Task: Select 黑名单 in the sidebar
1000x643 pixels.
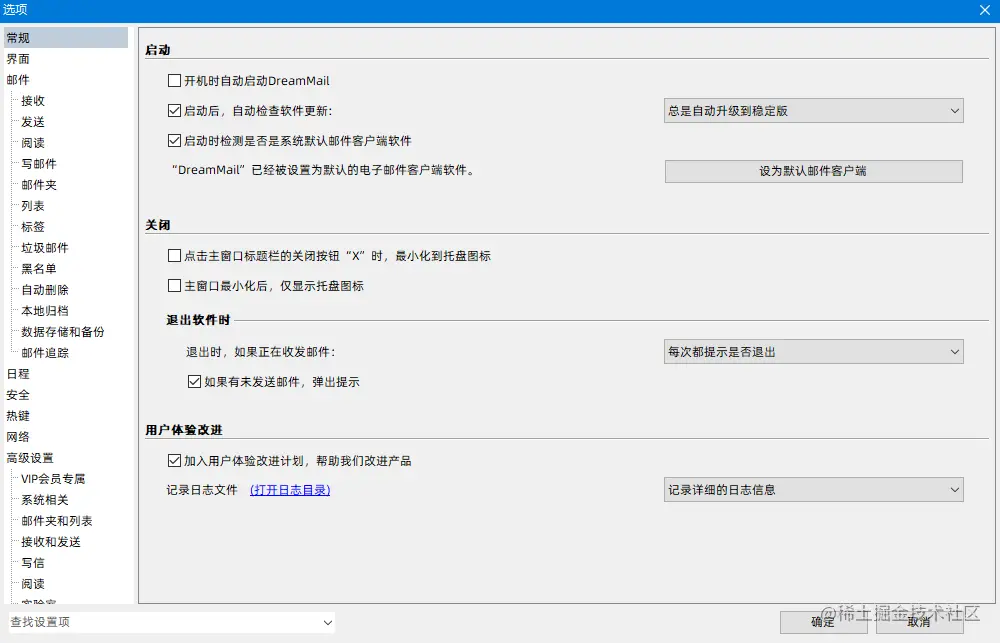Action: coord(39,269)
